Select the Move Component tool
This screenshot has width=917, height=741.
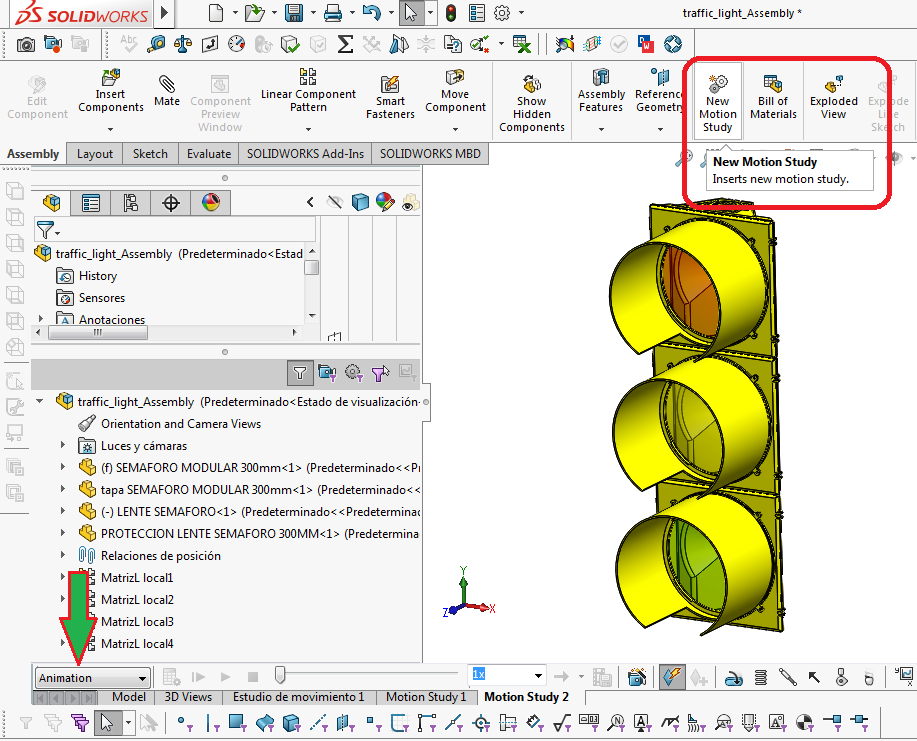(x=455, y=95)
